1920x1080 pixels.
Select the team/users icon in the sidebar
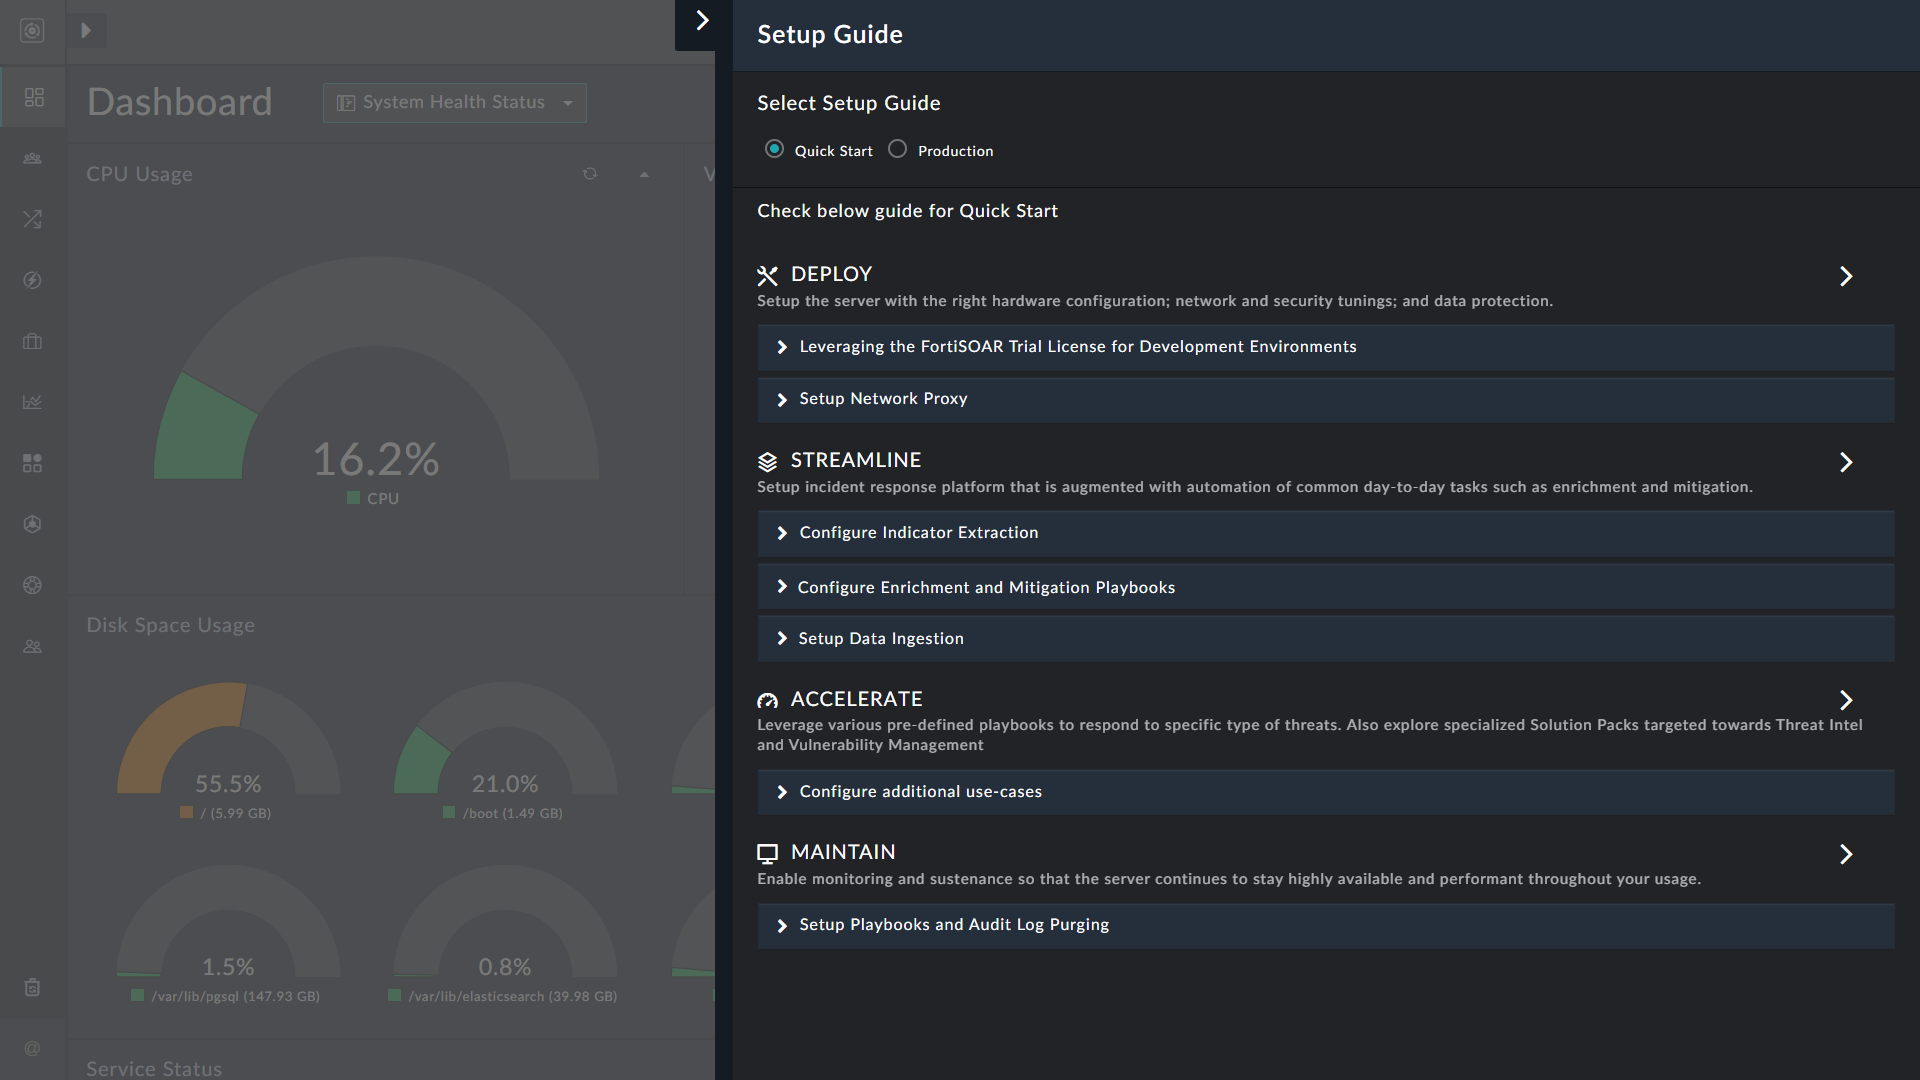(33, 158)
